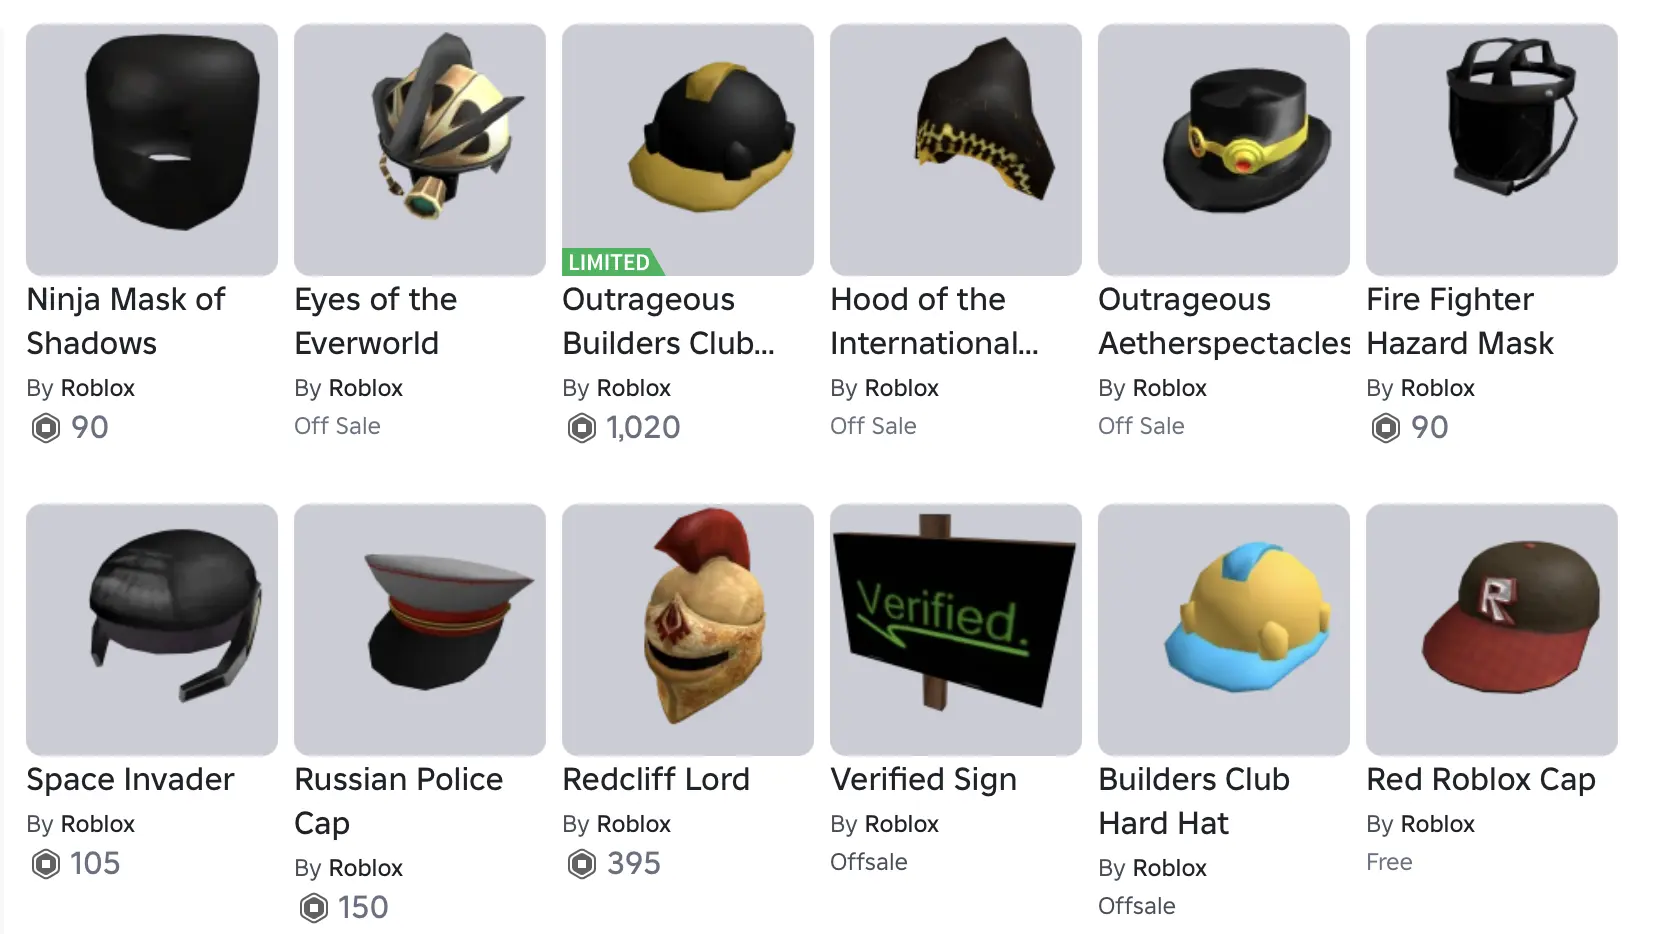The image size is (1674, 934).
Task: Click the Russian Police Cap image
Action: pos(420,630)
